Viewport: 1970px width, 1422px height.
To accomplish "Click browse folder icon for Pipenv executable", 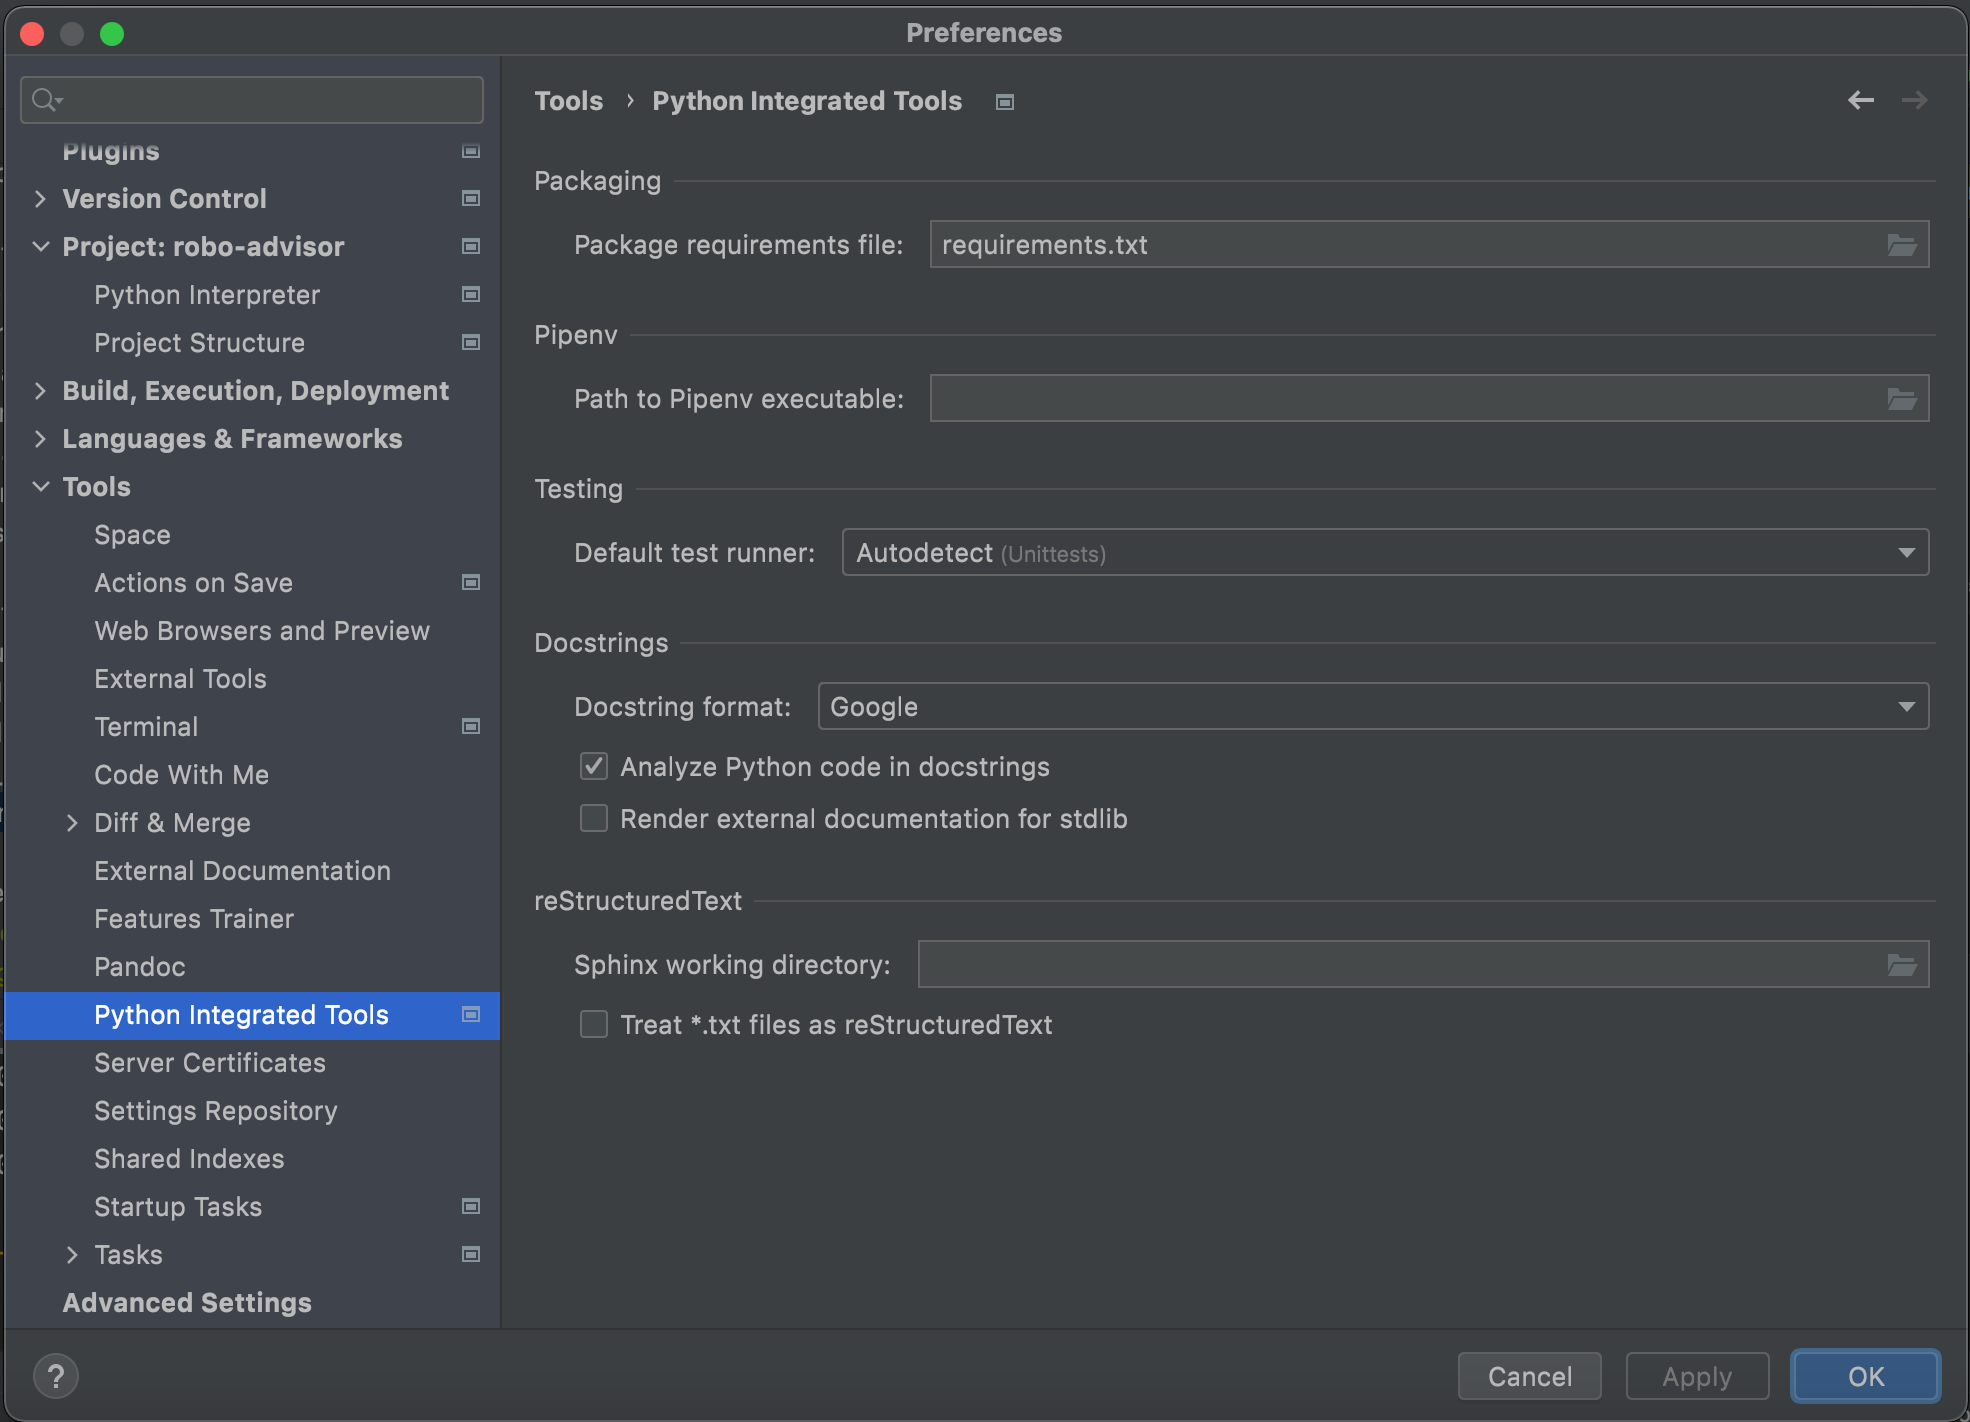I will [1901, 399].
